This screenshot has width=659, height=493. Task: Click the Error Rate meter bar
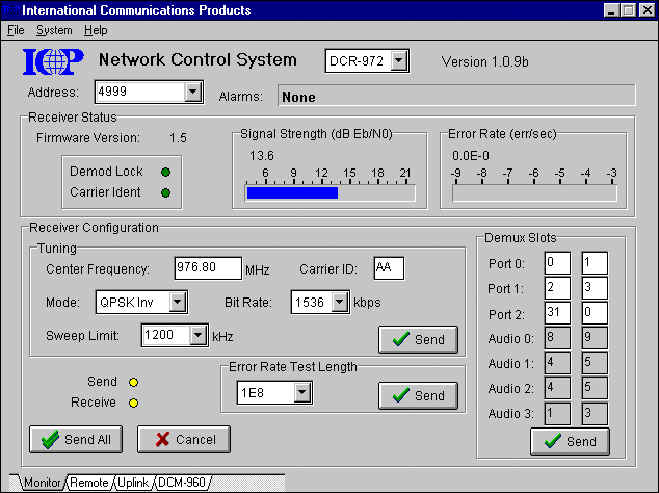pyautogui.click(x=534, y=193)
